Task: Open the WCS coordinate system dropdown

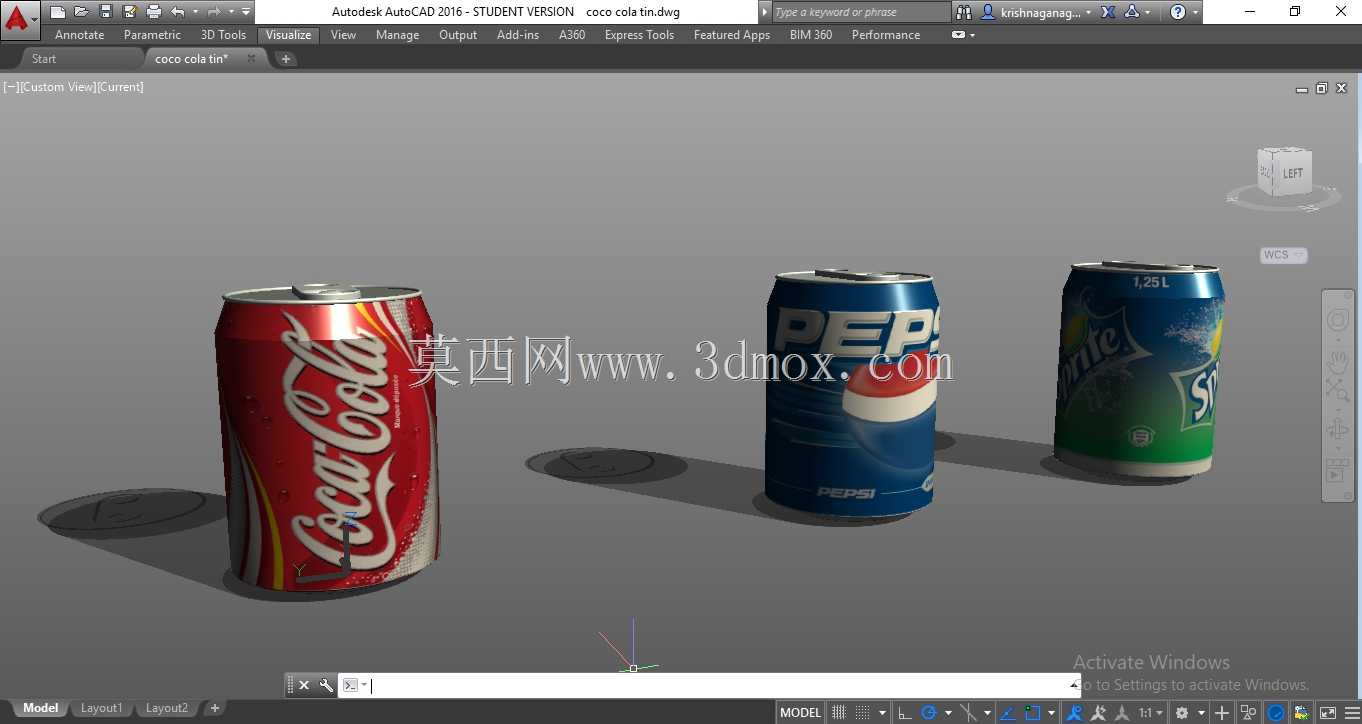Action: pyautogui.click(x=1283, y=255)
